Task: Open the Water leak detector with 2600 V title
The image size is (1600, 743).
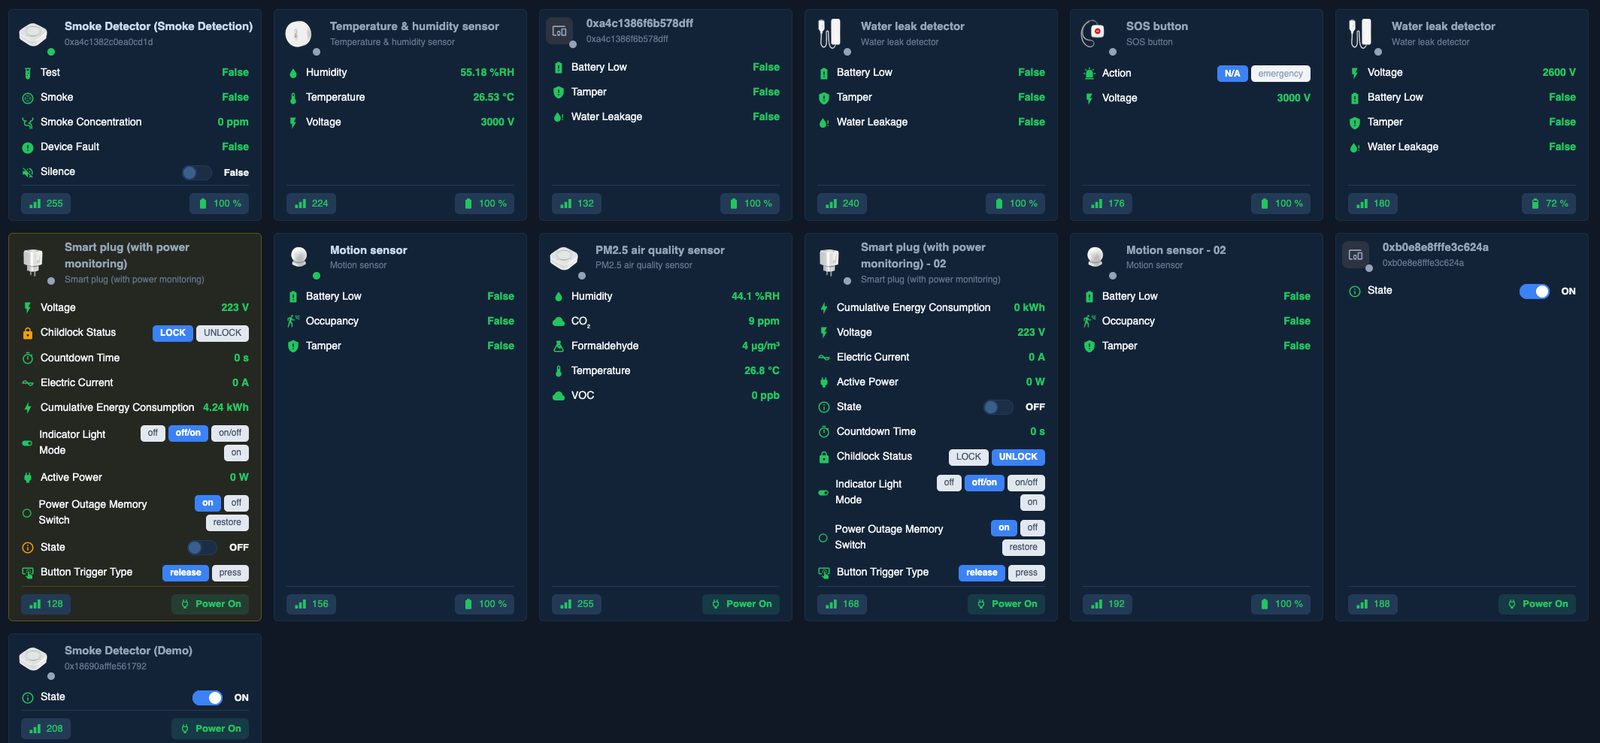Action: click(x=1443, y=26)
